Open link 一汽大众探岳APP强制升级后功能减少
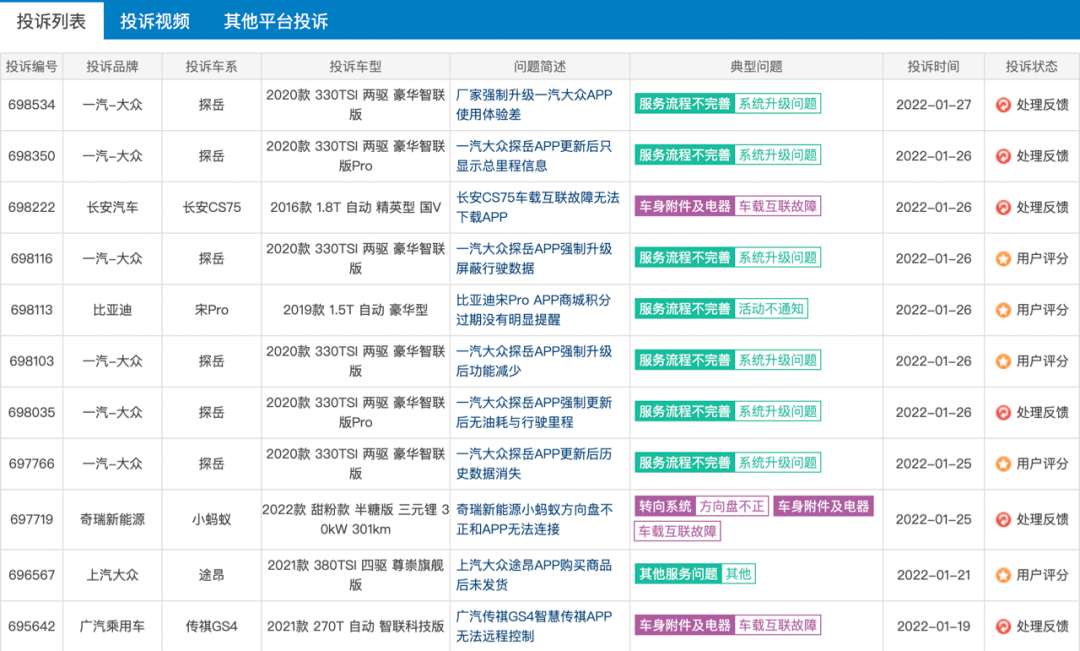 [534, 361]
